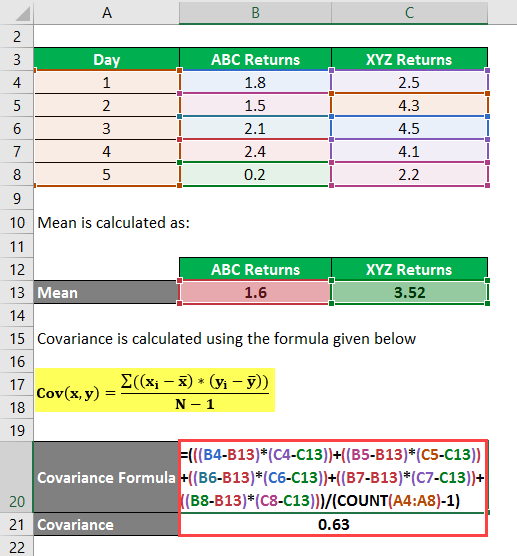Select the 'Covariance Formula' label cell

106,477
